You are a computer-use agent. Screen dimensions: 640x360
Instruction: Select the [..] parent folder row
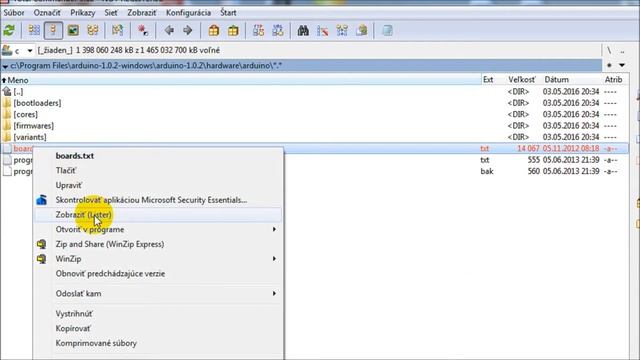click(314, 91)
